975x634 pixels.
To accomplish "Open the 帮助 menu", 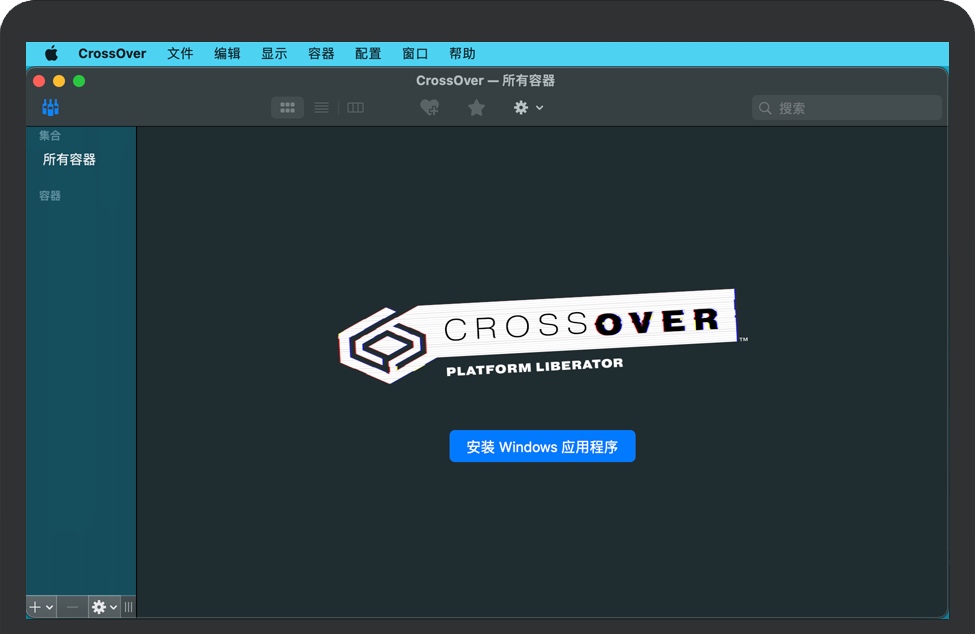I will coord(462,54).
